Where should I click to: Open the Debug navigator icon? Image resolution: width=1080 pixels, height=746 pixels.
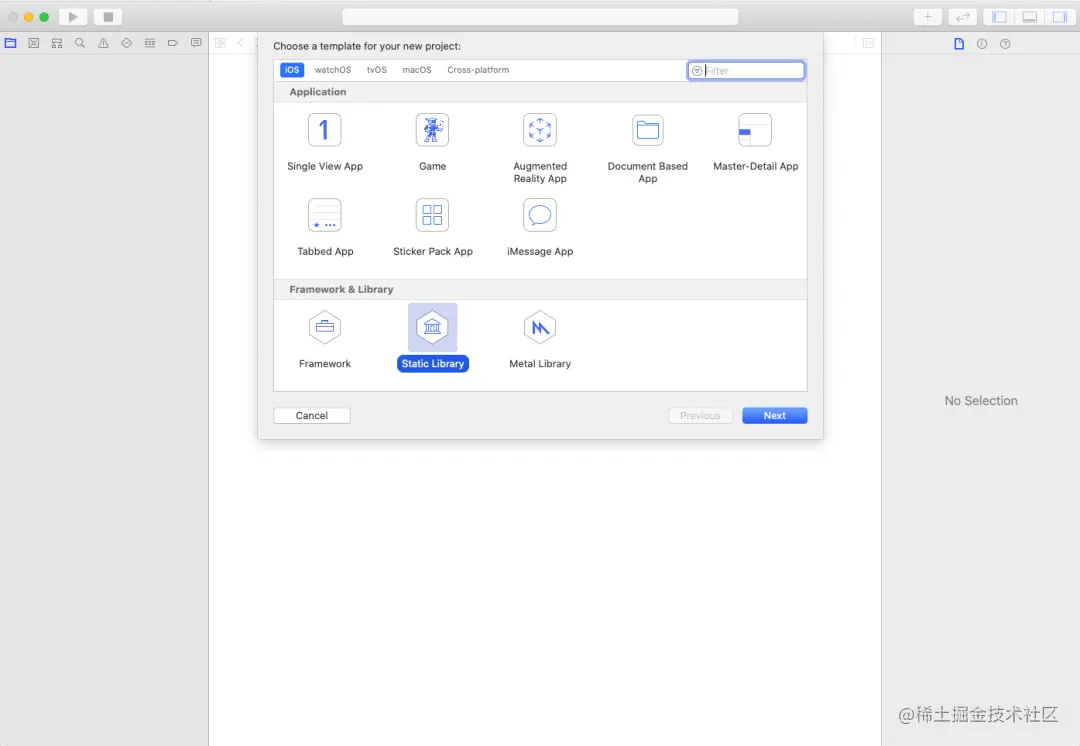click(149, 43)
